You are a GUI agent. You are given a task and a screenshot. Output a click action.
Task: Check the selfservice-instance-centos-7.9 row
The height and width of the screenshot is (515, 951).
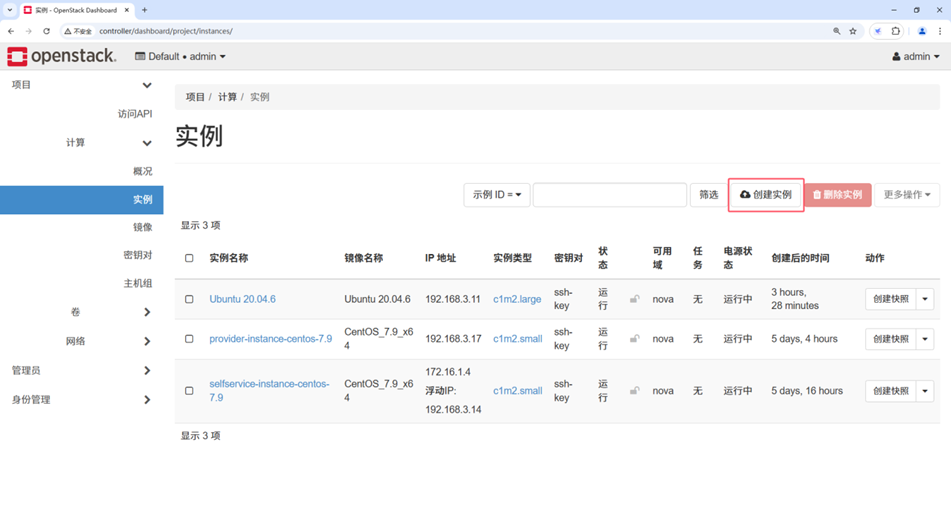coord(189,391)
